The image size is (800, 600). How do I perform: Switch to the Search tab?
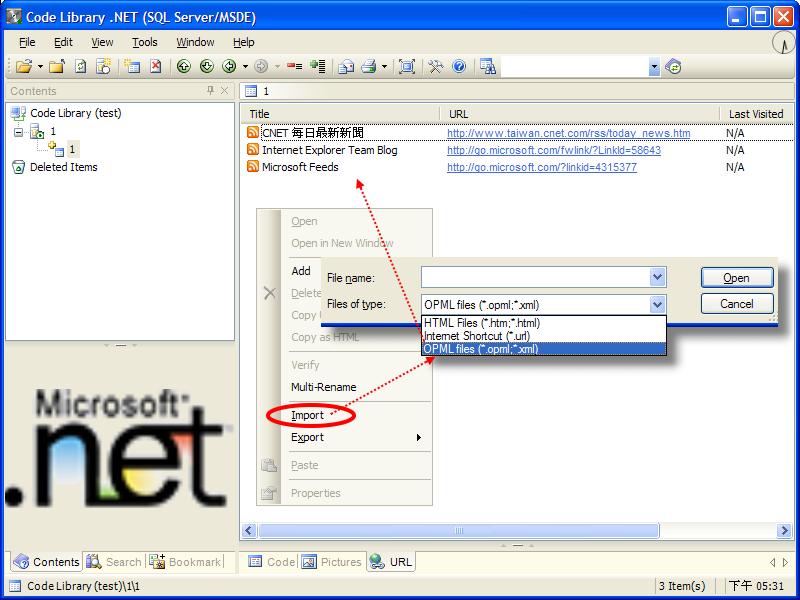115,562
